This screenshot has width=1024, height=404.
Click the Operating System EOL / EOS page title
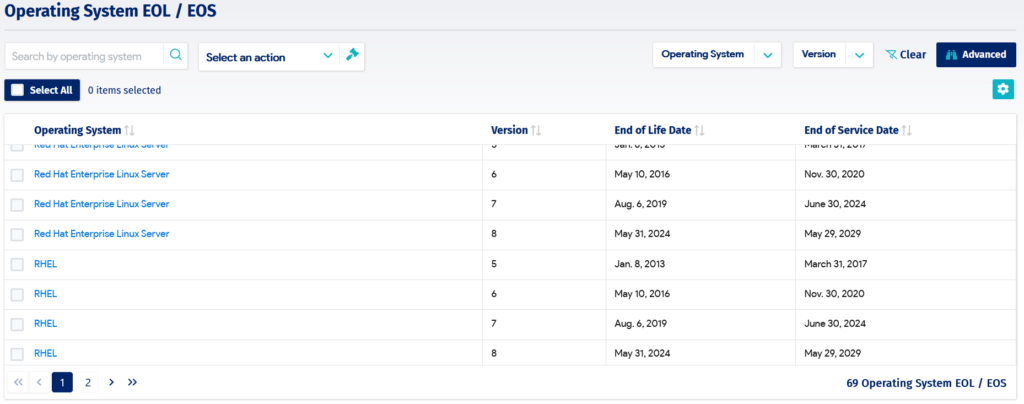[111, 10]
